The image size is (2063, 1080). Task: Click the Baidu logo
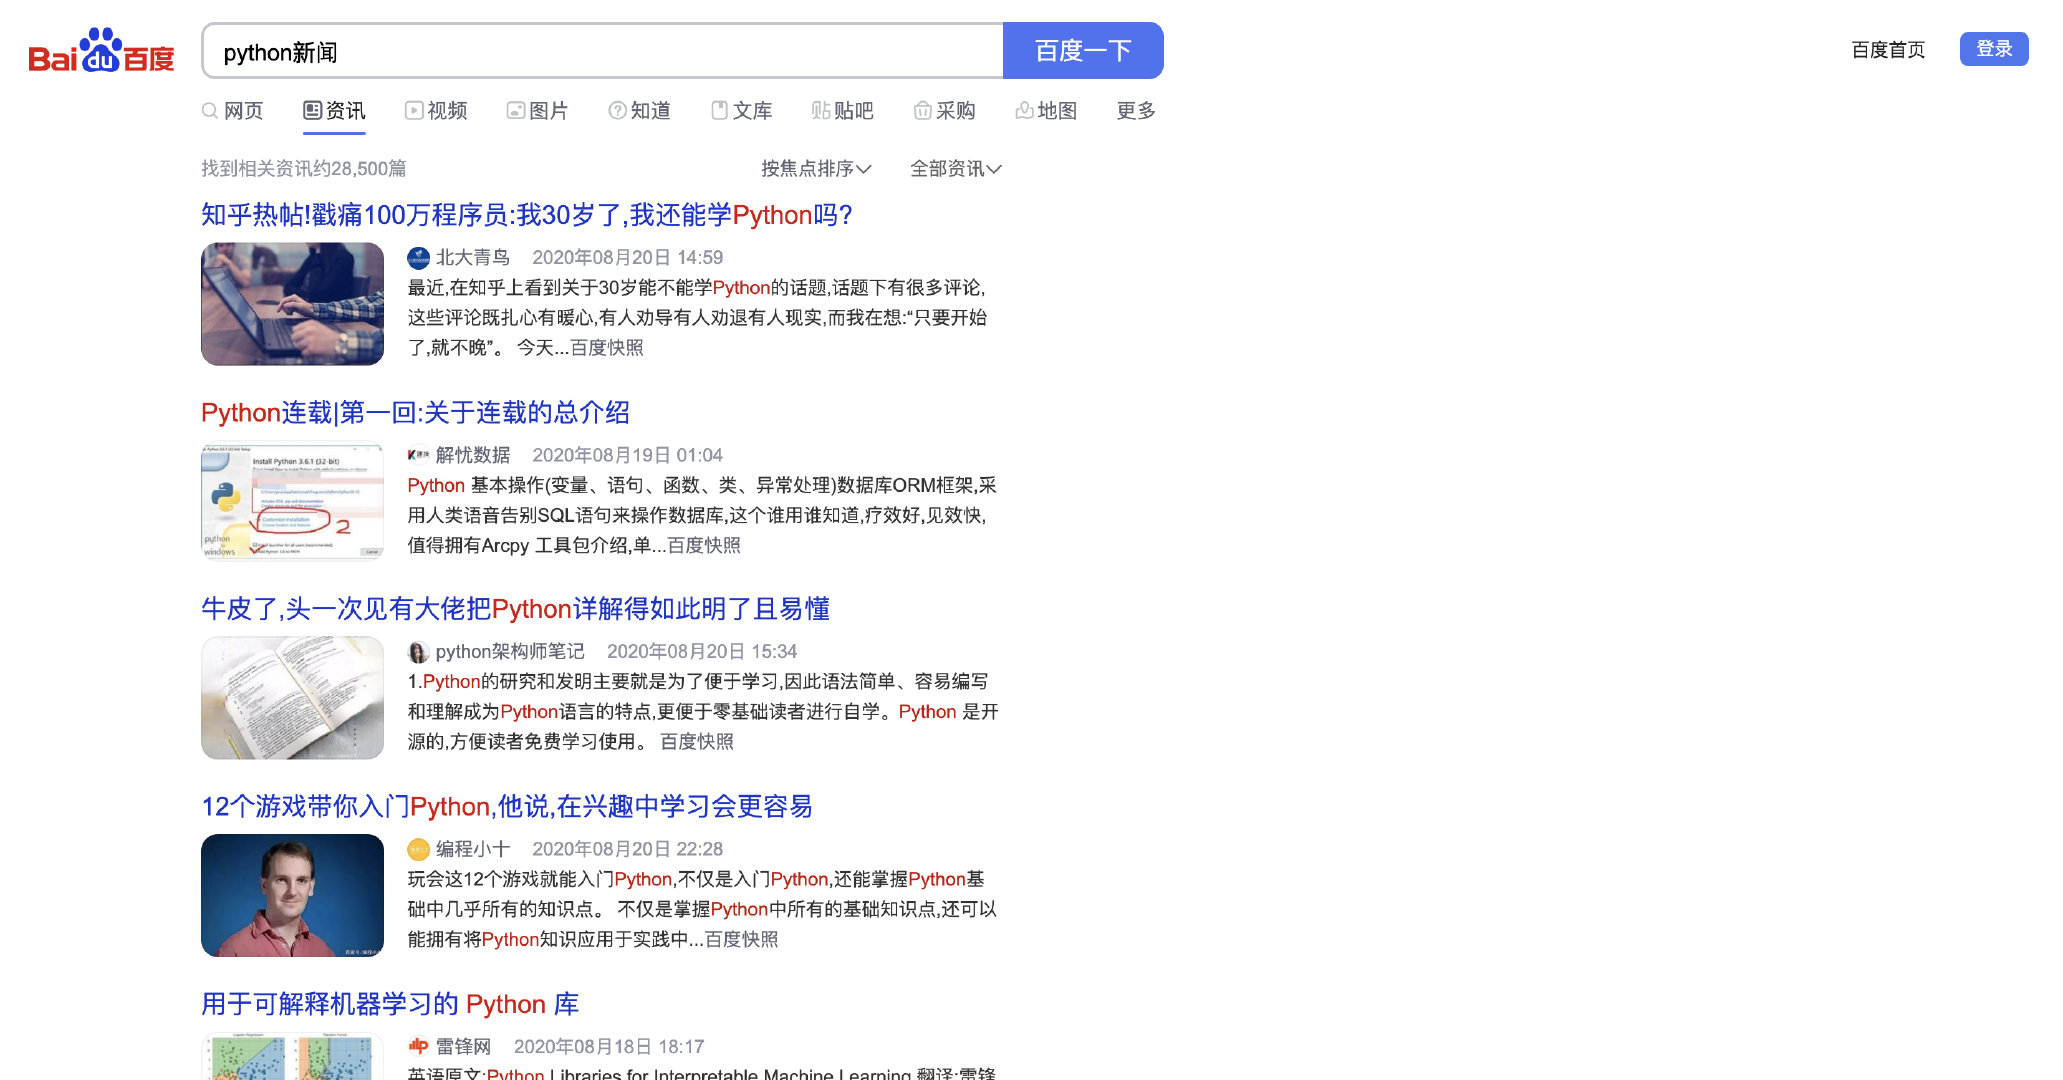[101, 50]
